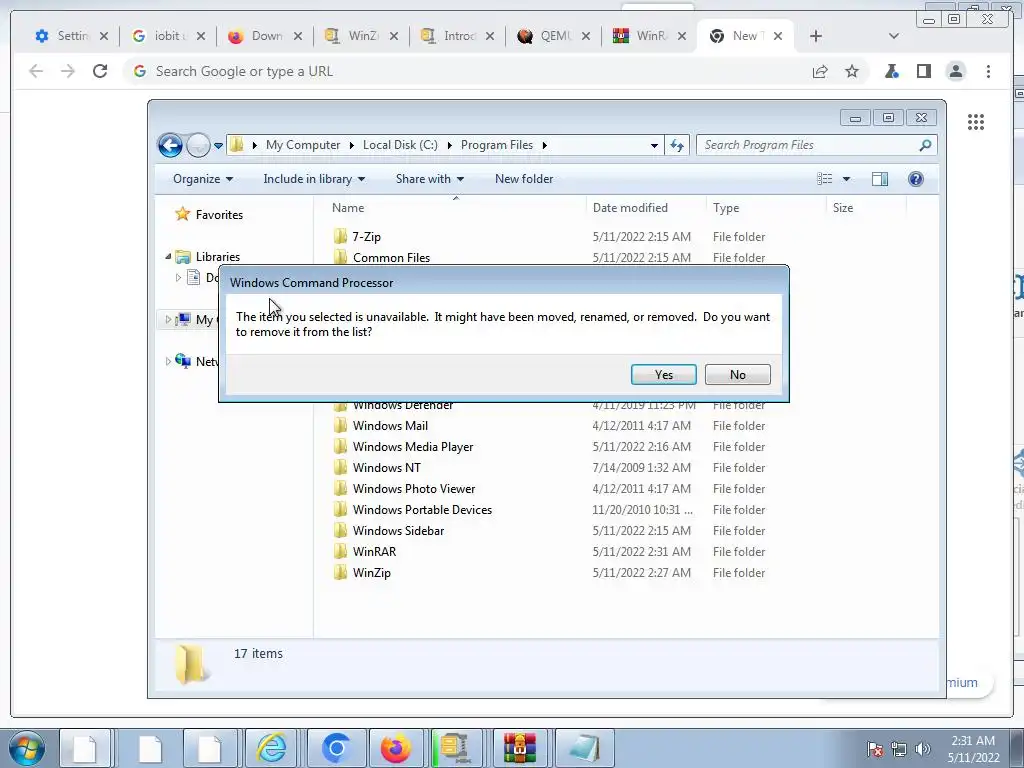Screen dimensions: 1024x768
Task: Open Internet Explorer from the taskbar
Action: point(270,748)
